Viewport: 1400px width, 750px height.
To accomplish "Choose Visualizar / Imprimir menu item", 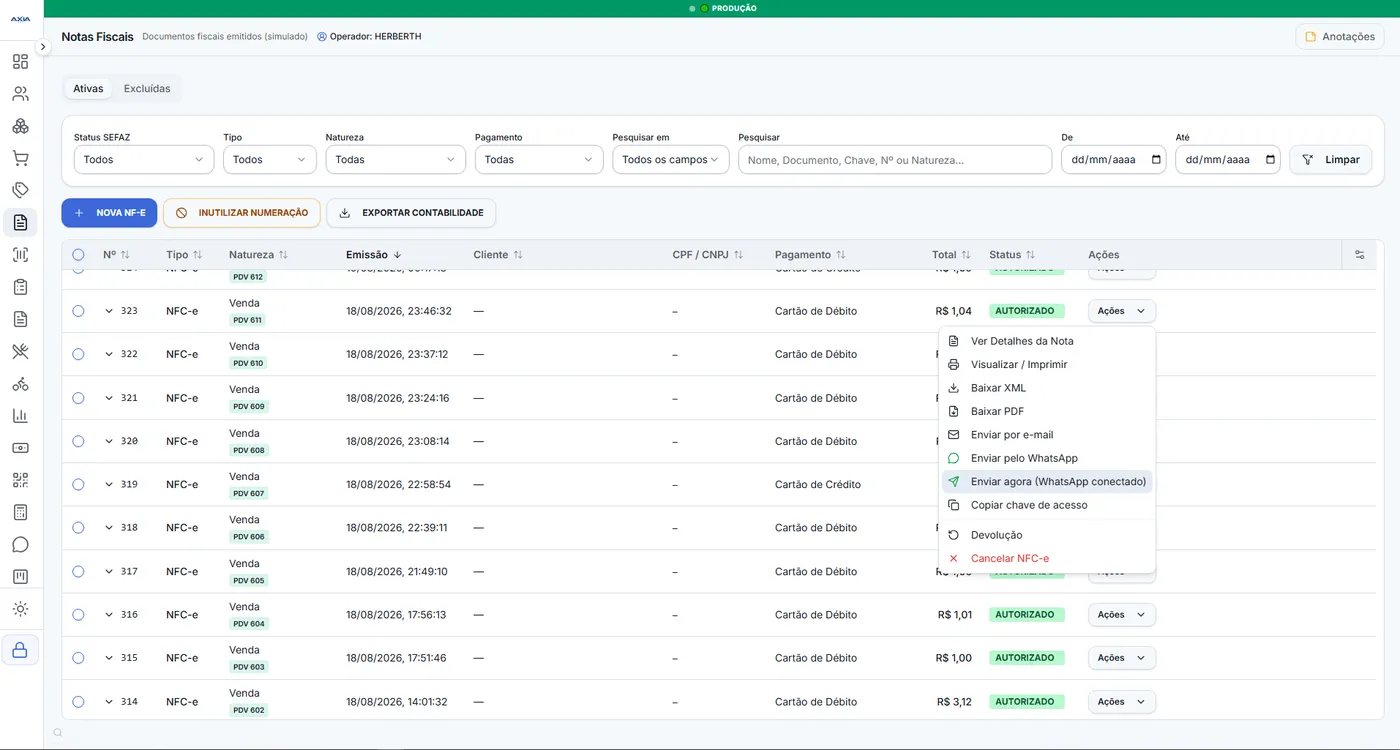I will [1047, 364].
